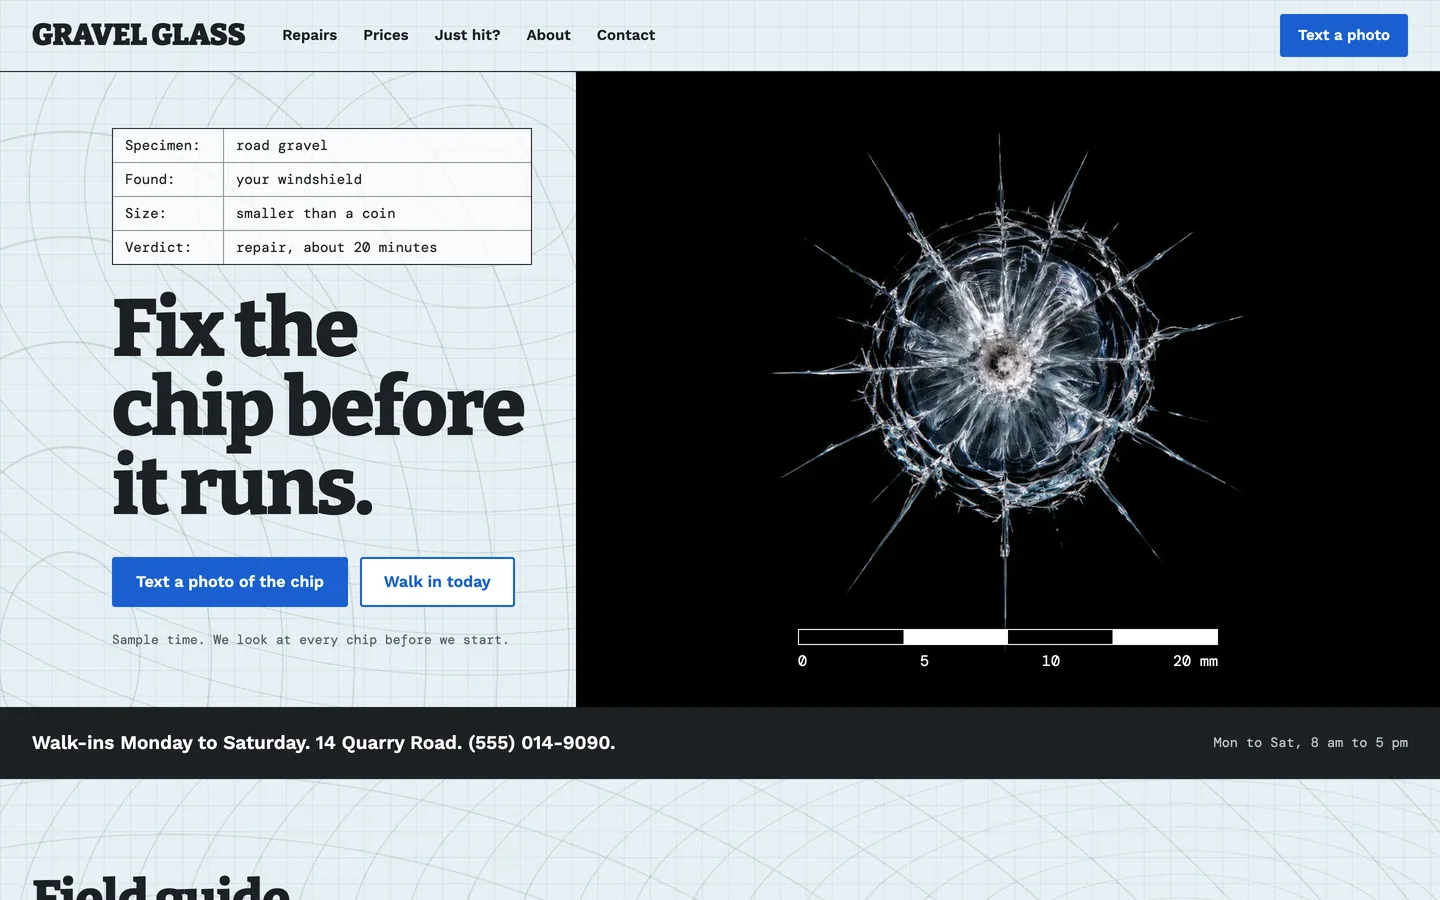Viewport: 1440px width, 900px height.
Task: Click the '20 mm' scale label
Action: 1195,661
